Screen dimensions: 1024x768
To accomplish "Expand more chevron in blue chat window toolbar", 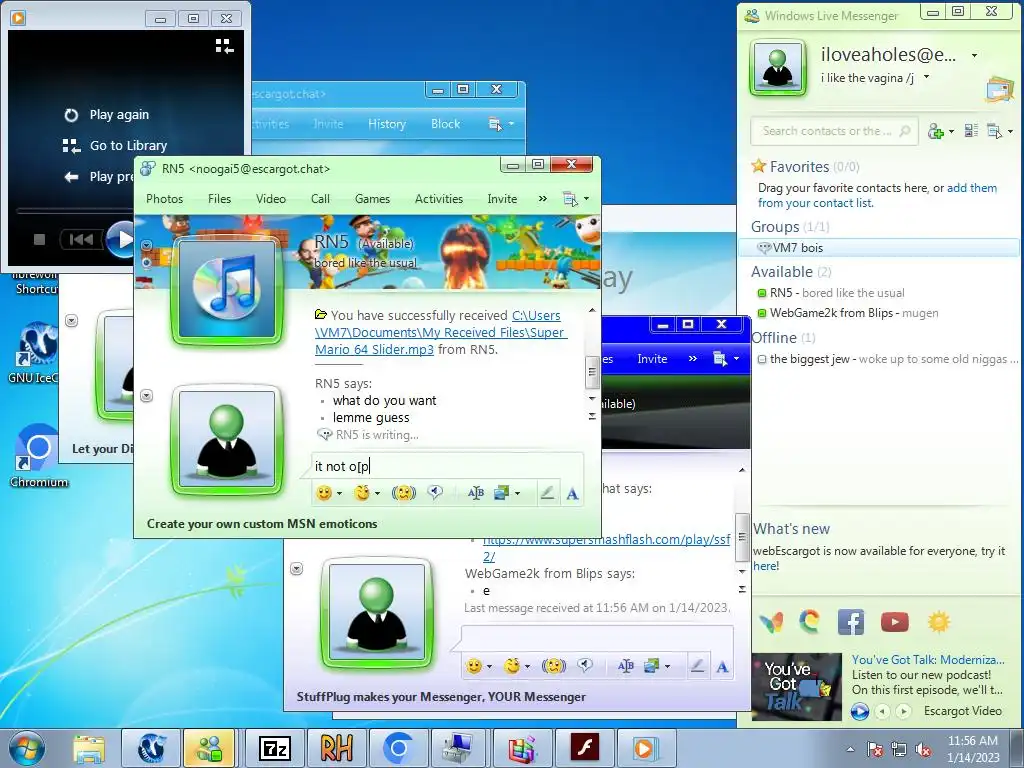I will 692,359.
